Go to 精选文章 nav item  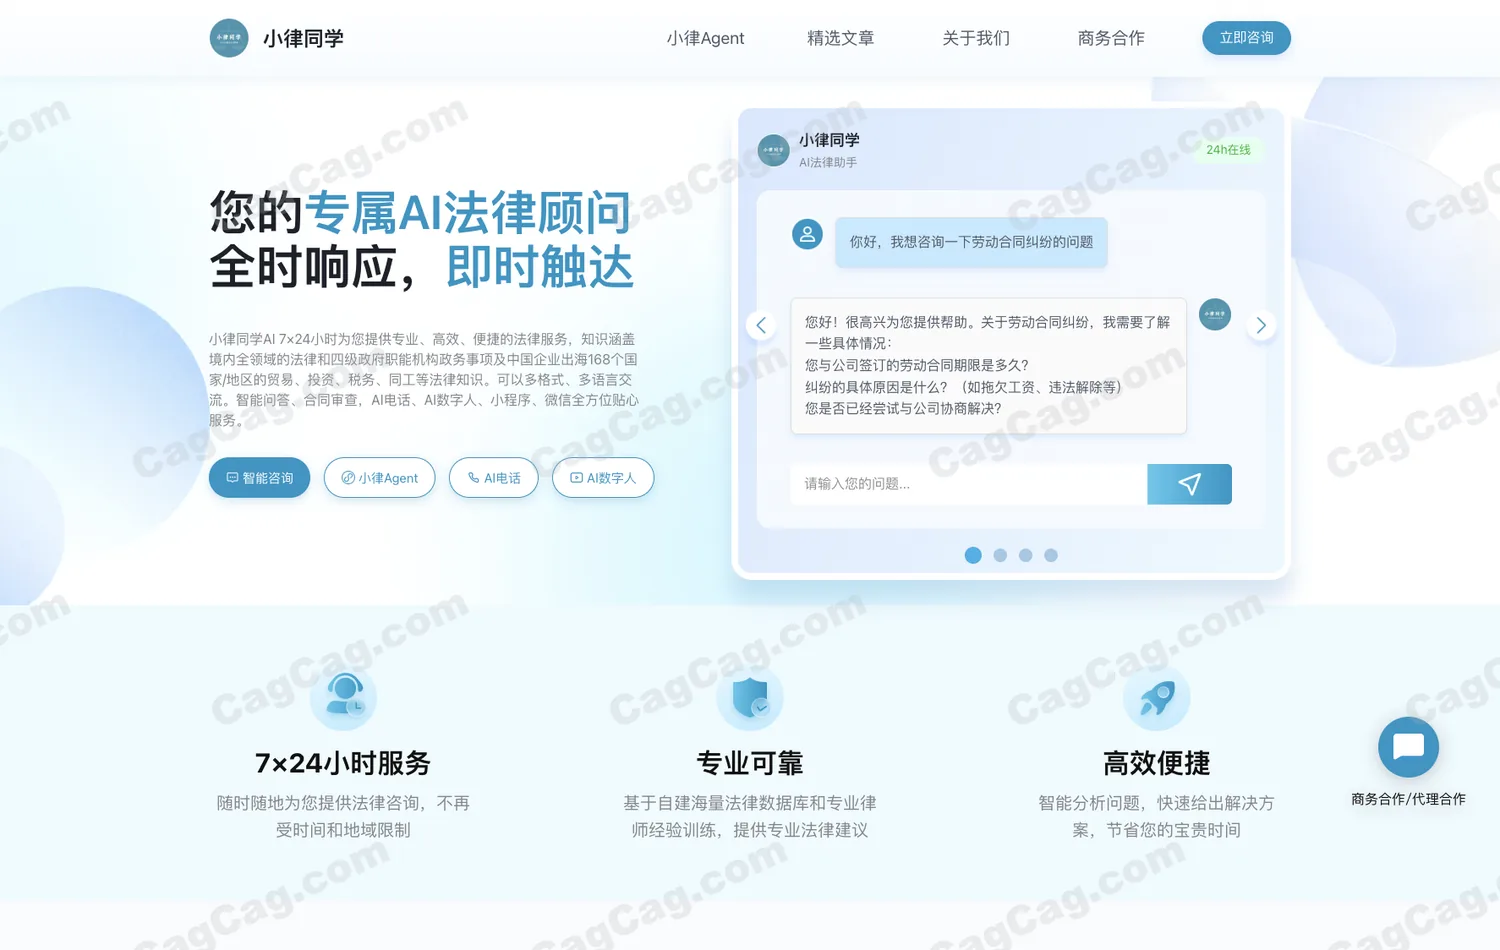click(x=841, y=38)
